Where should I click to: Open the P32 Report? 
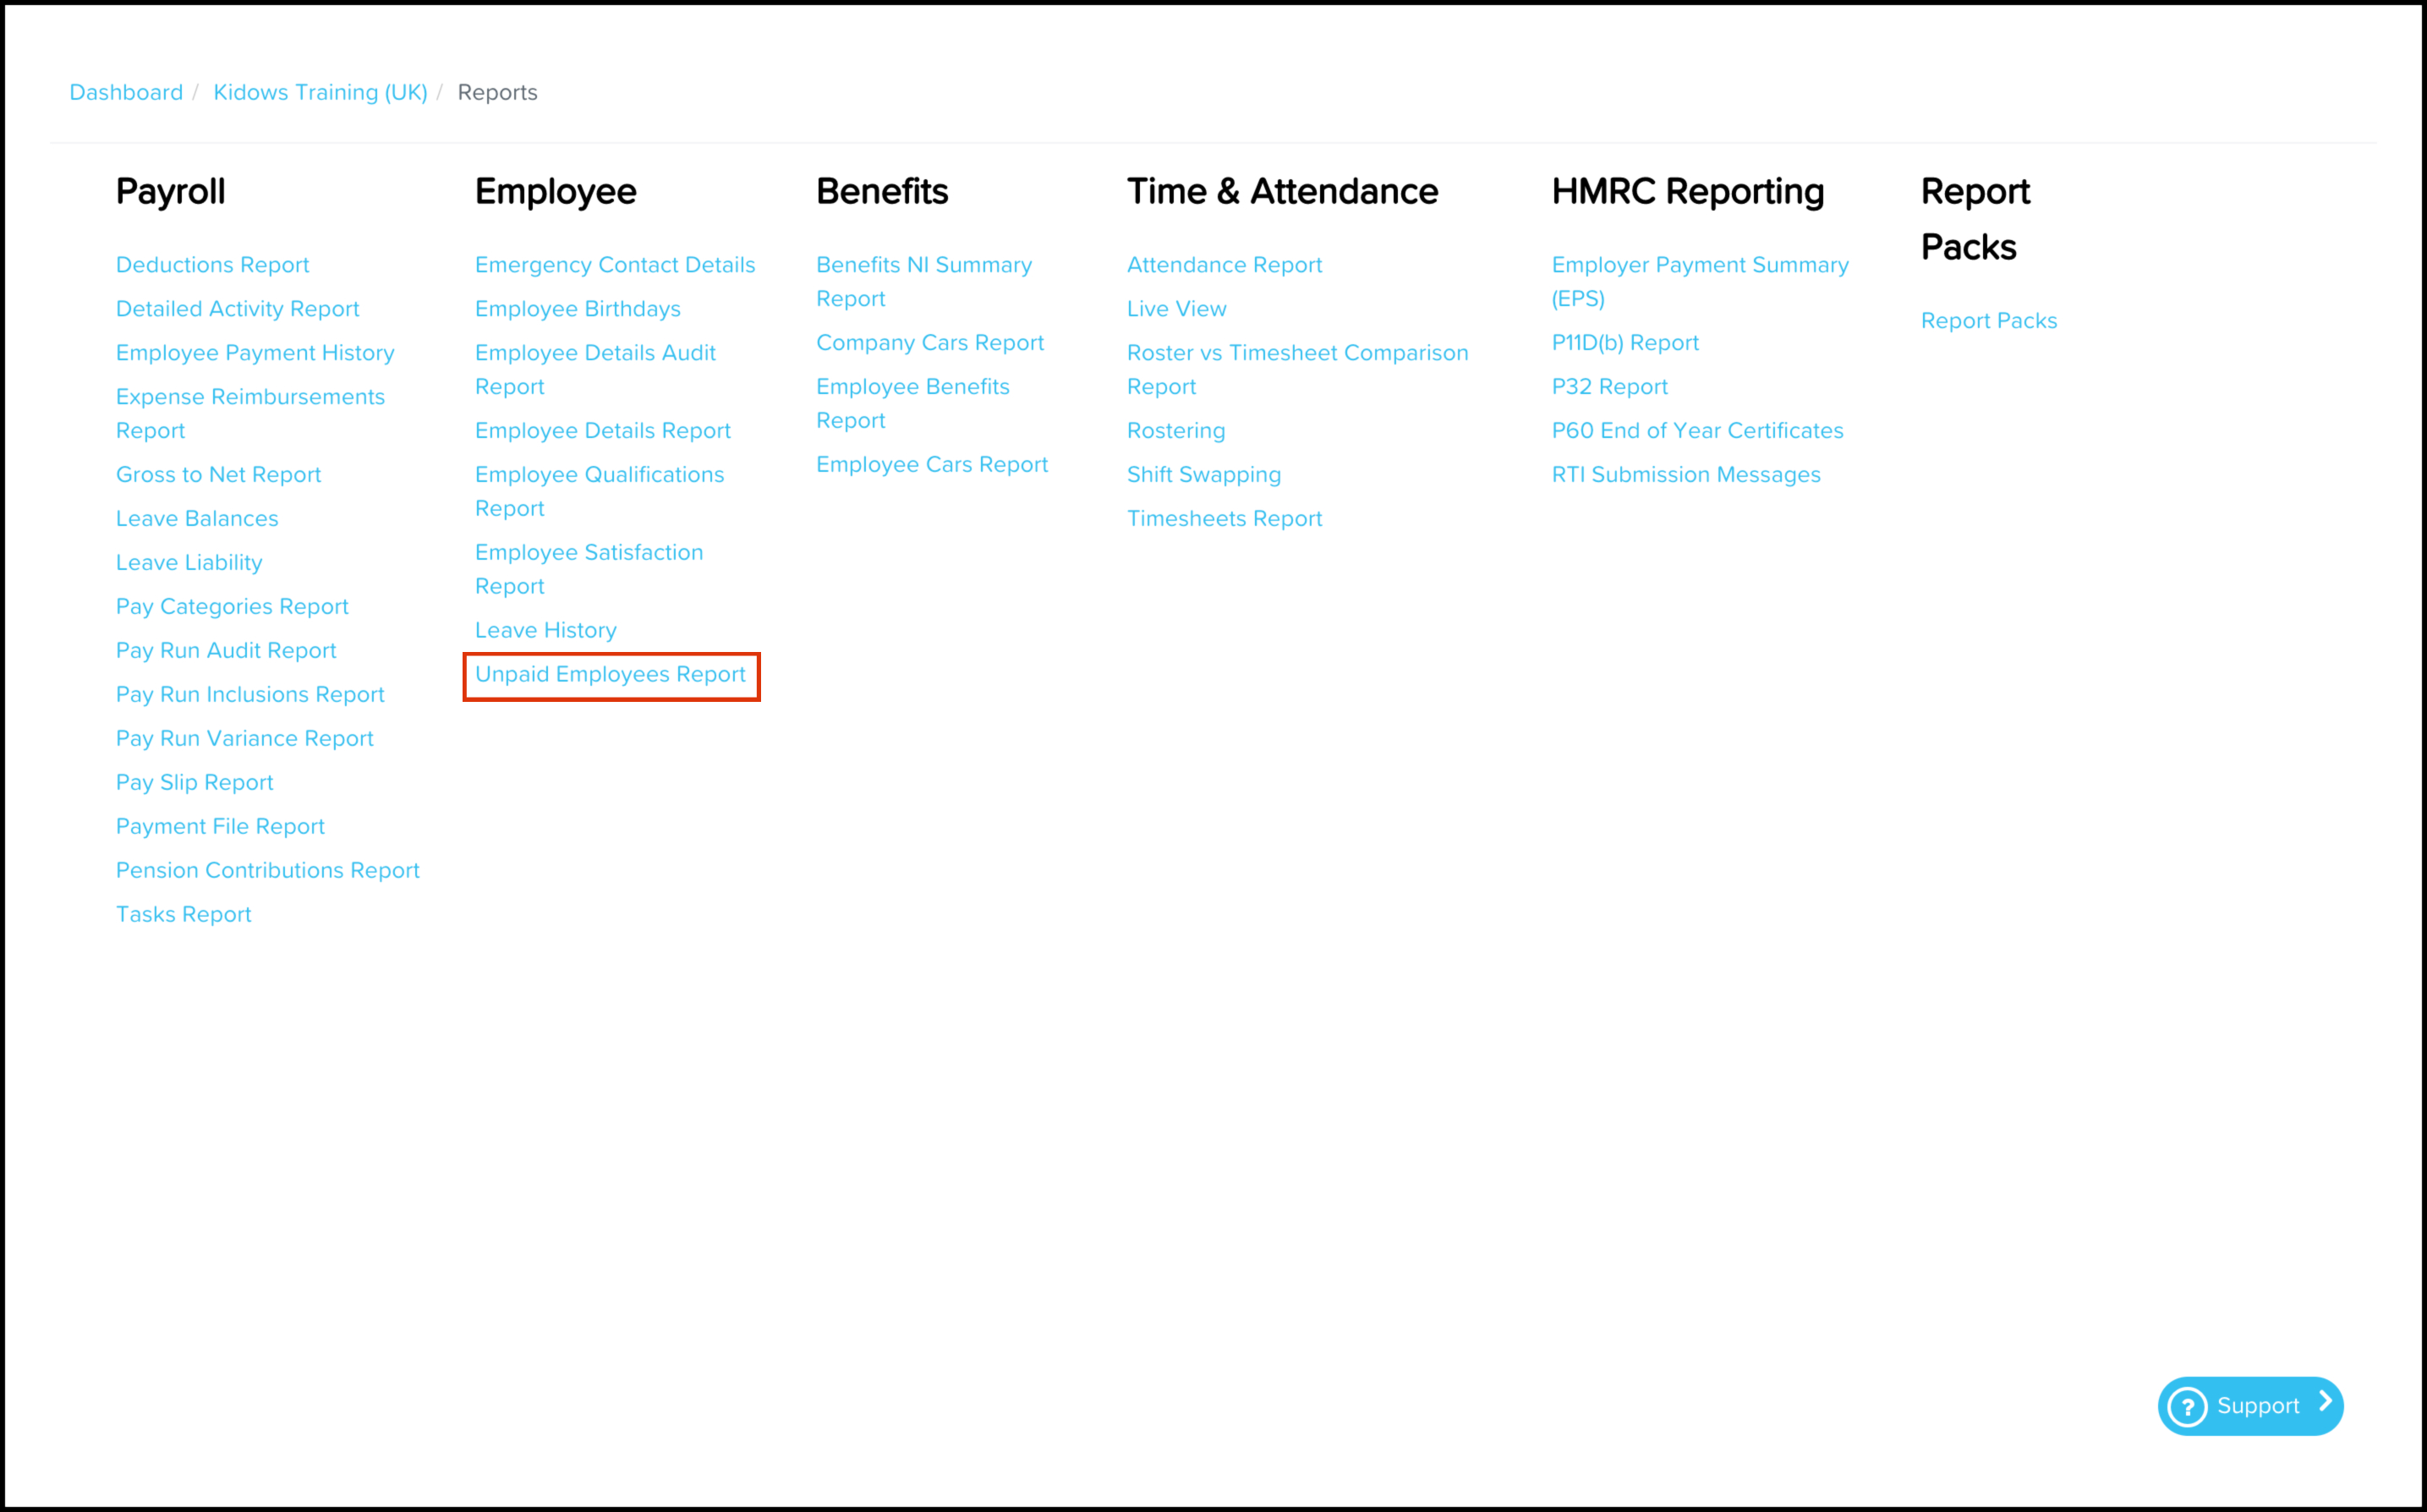click(x=1609, y=387)
